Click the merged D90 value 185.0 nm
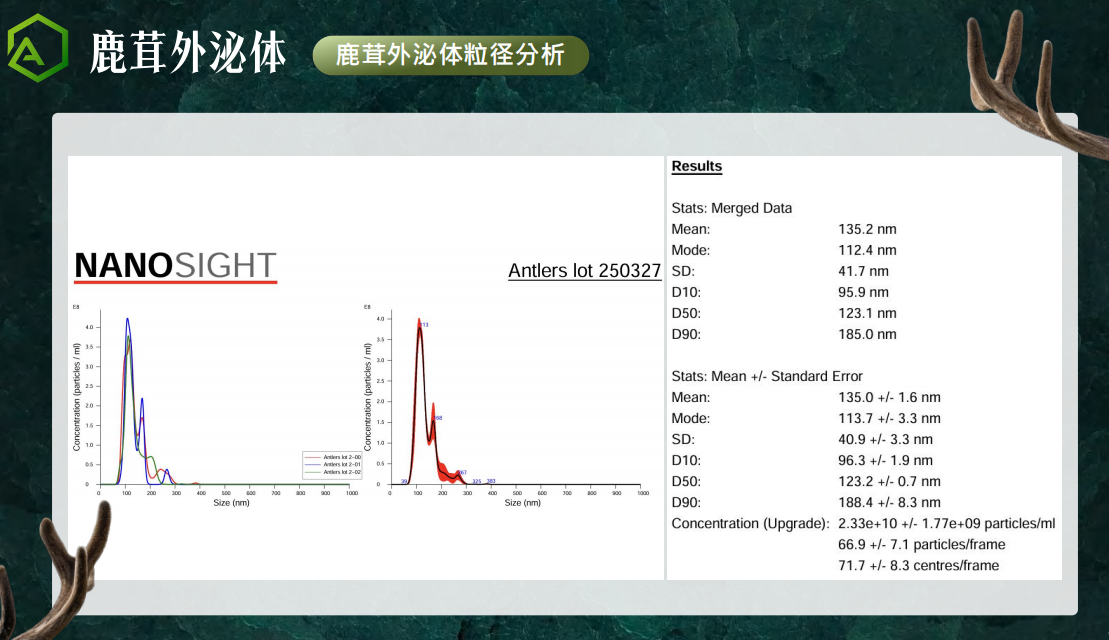 pyautogui.click(x=867, y=334)
